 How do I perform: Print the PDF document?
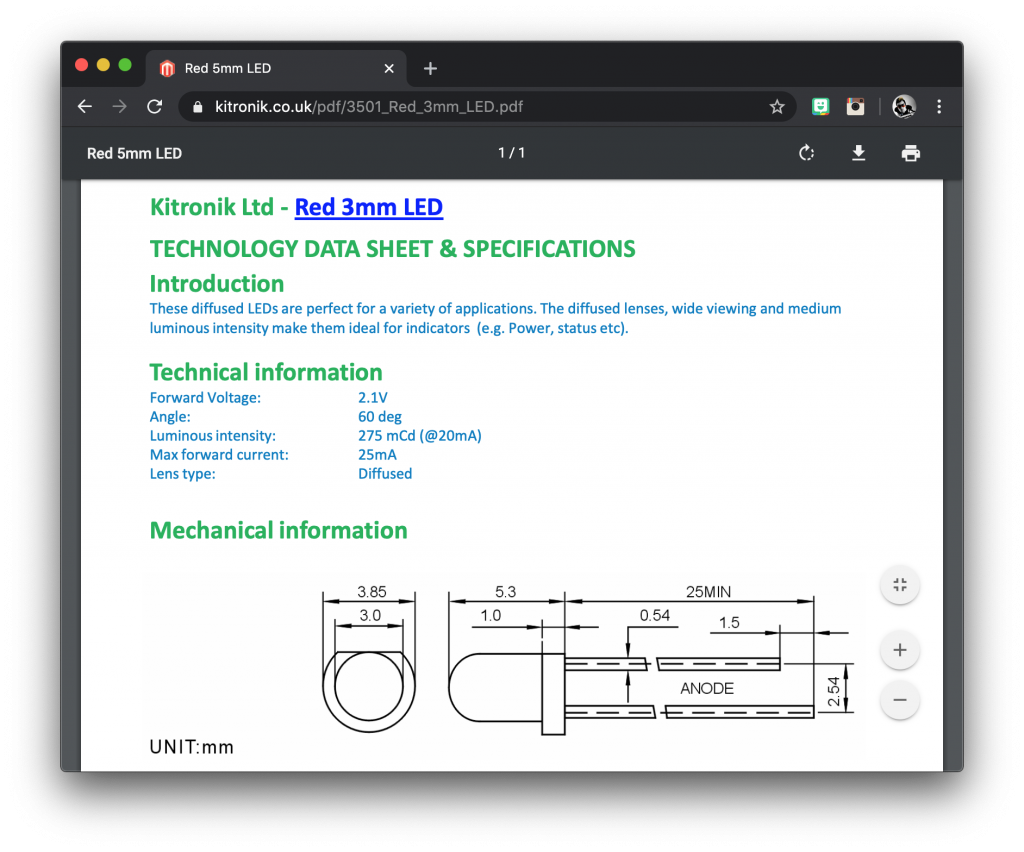point(910,153)
